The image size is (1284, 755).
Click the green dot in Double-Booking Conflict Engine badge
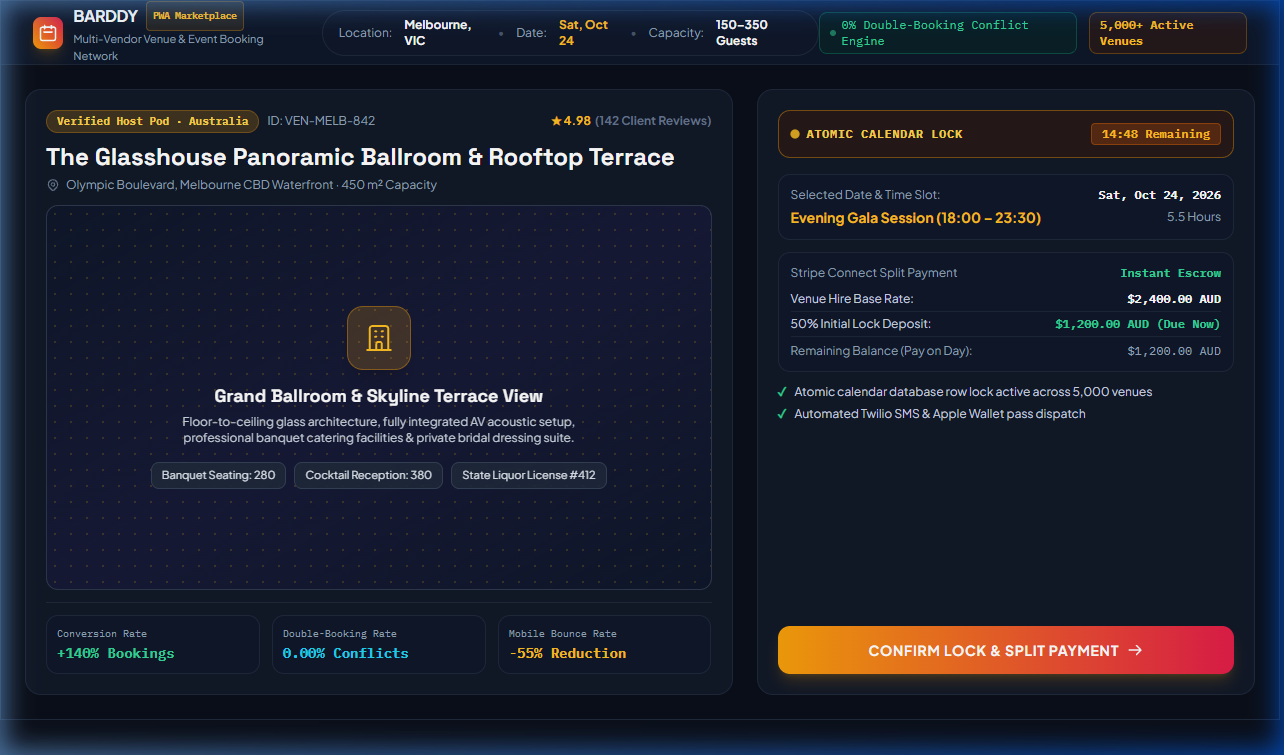833,33
